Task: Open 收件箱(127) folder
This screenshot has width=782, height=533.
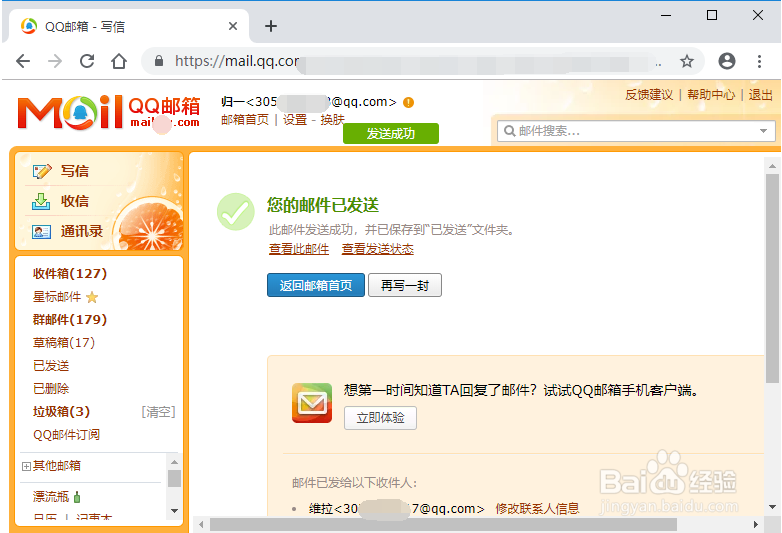Action: coord(70,274)
